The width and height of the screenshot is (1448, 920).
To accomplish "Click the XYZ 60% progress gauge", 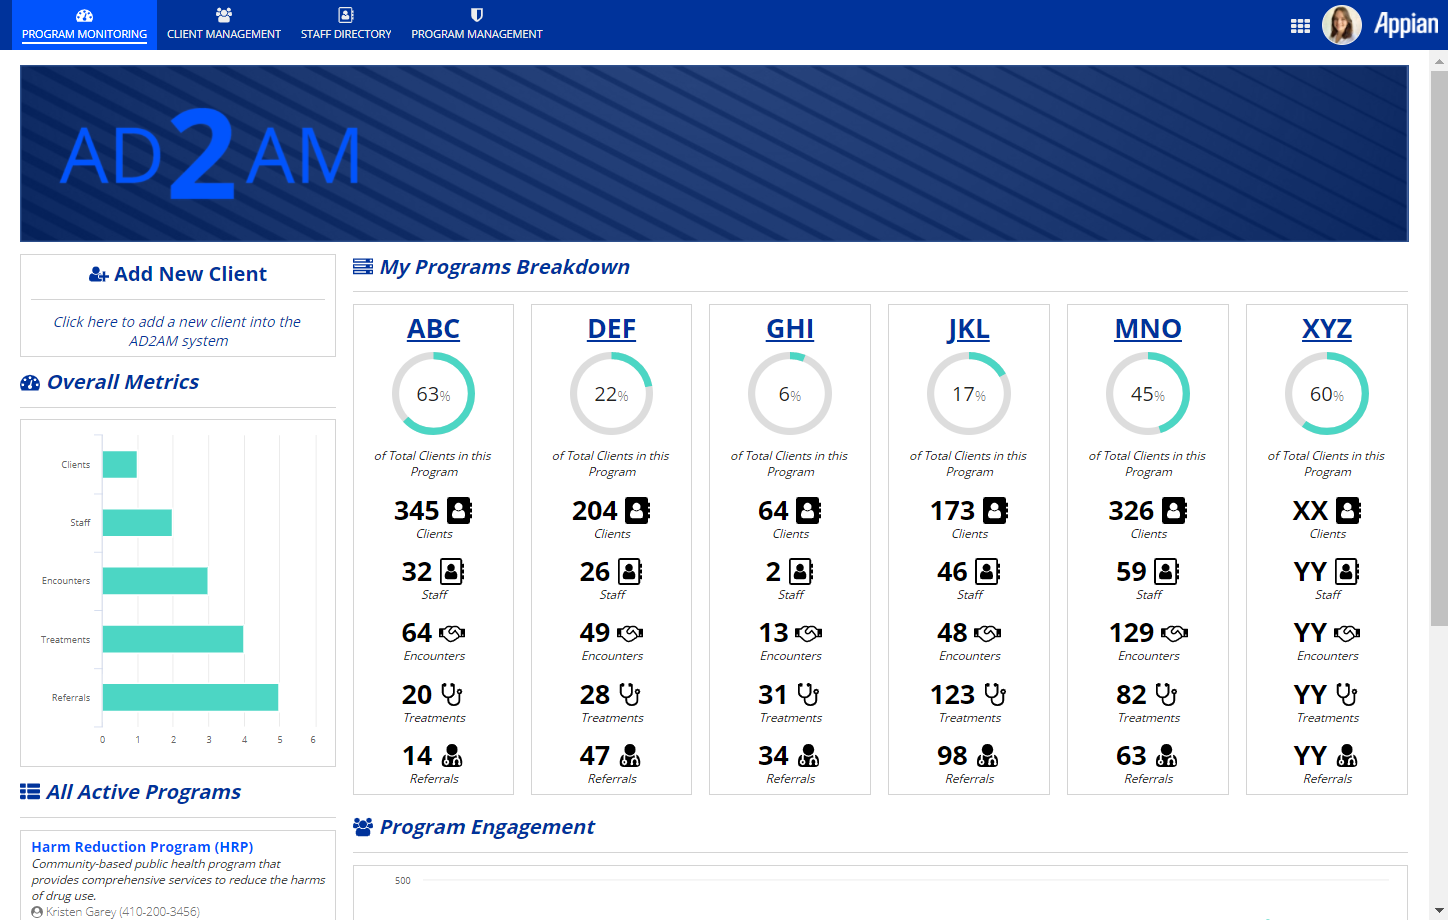I will [1327, 394].
